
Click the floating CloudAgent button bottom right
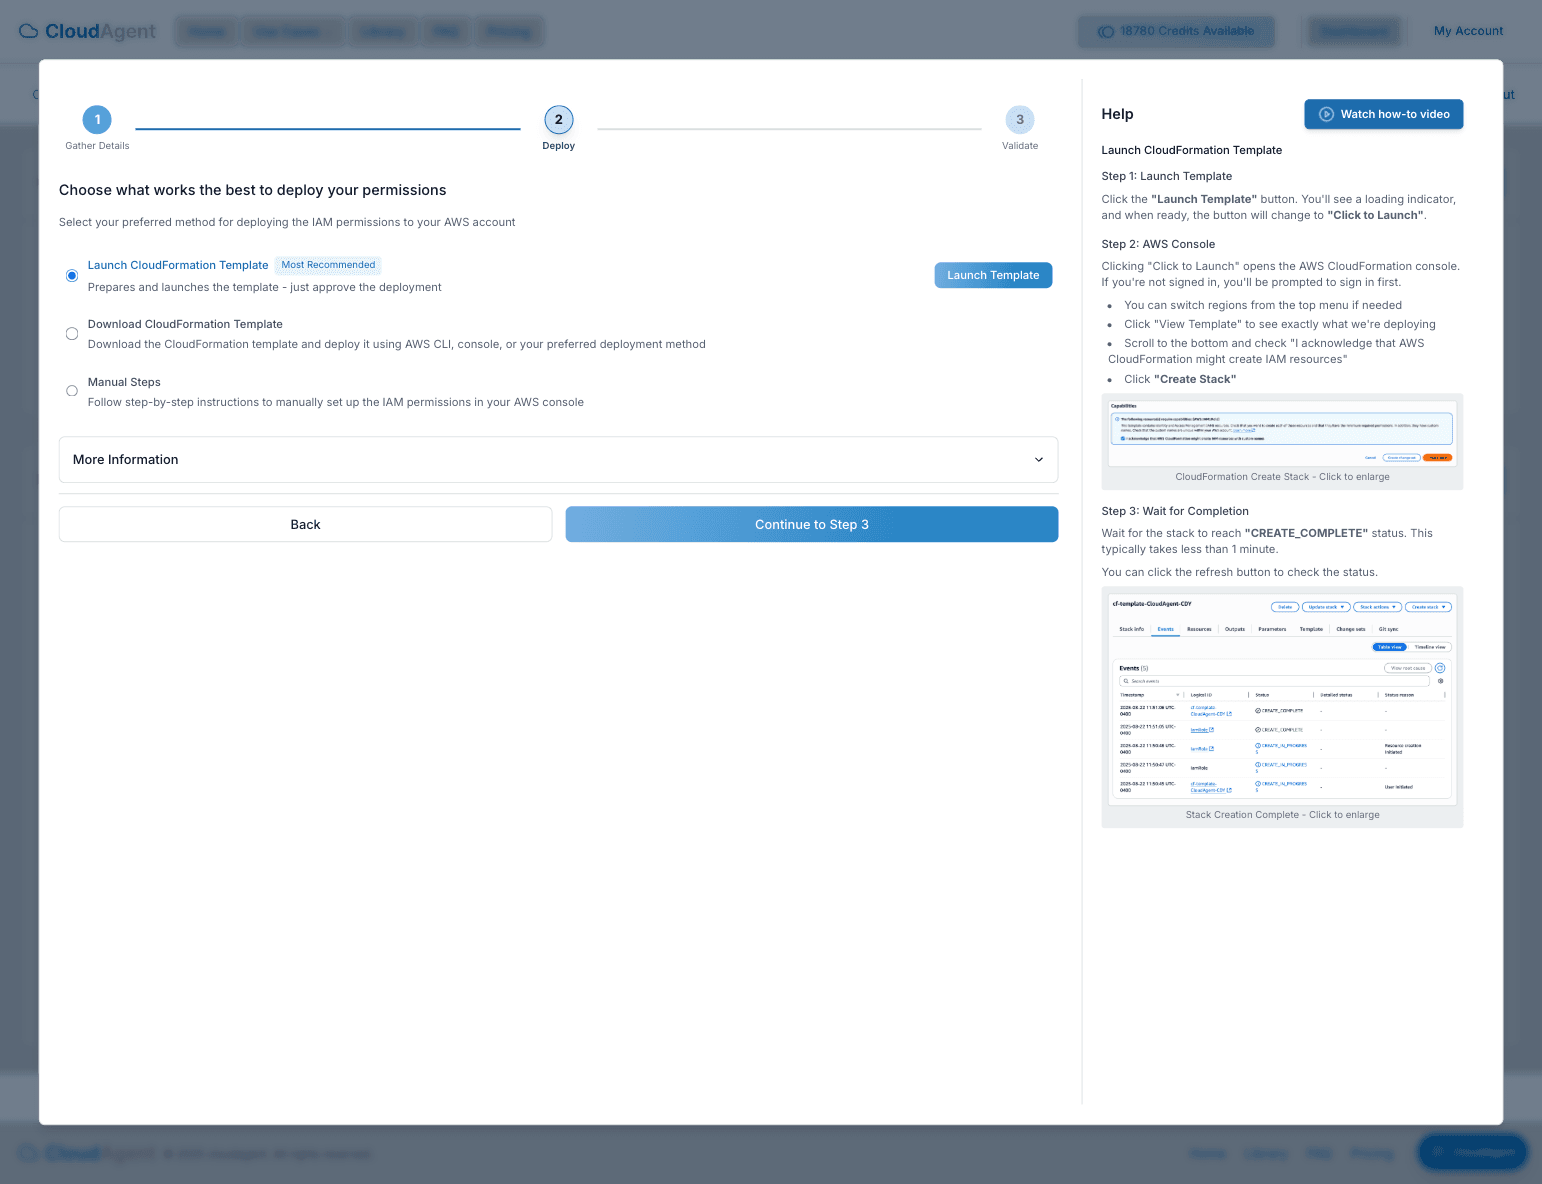1472,1152
